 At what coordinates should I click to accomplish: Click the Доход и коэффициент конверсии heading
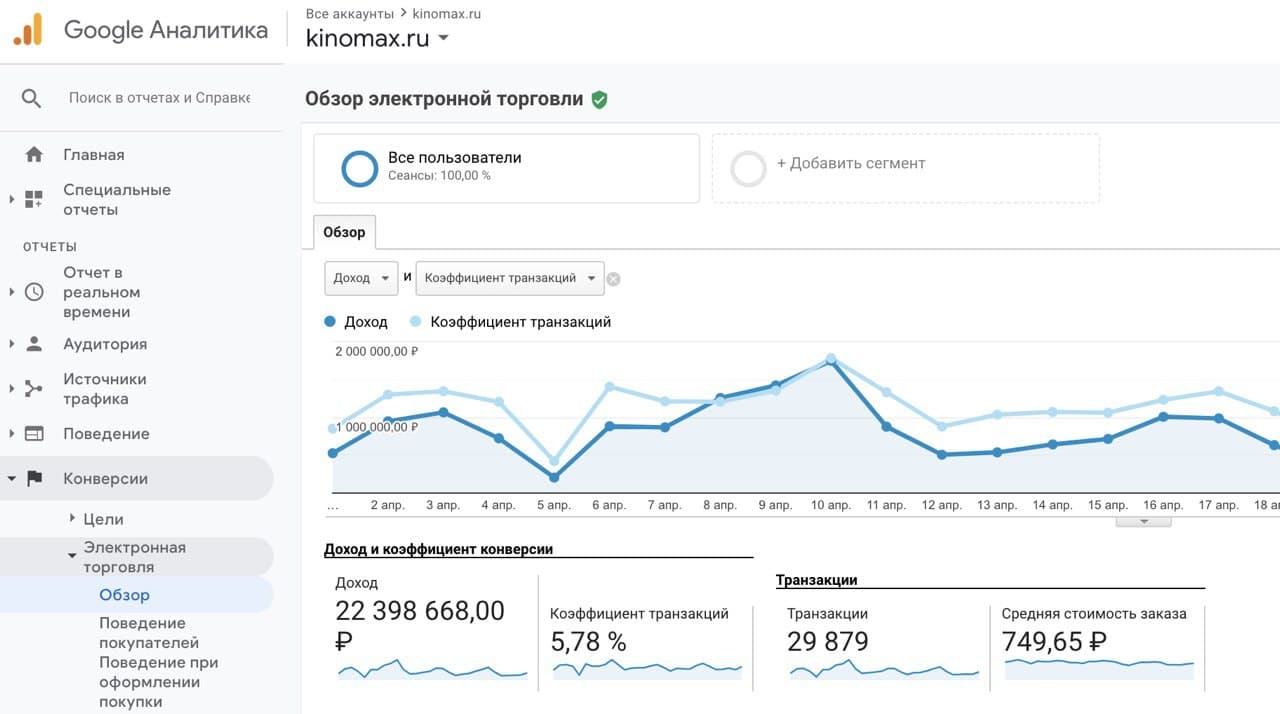coord(438,549)
